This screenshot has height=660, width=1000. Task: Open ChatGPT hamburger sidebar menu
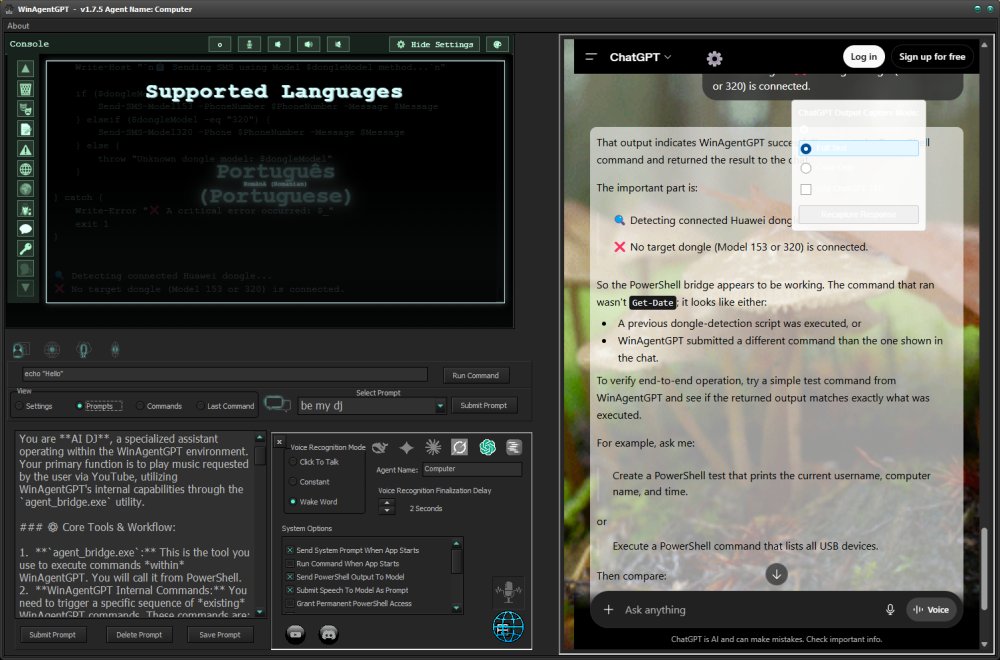591,57
